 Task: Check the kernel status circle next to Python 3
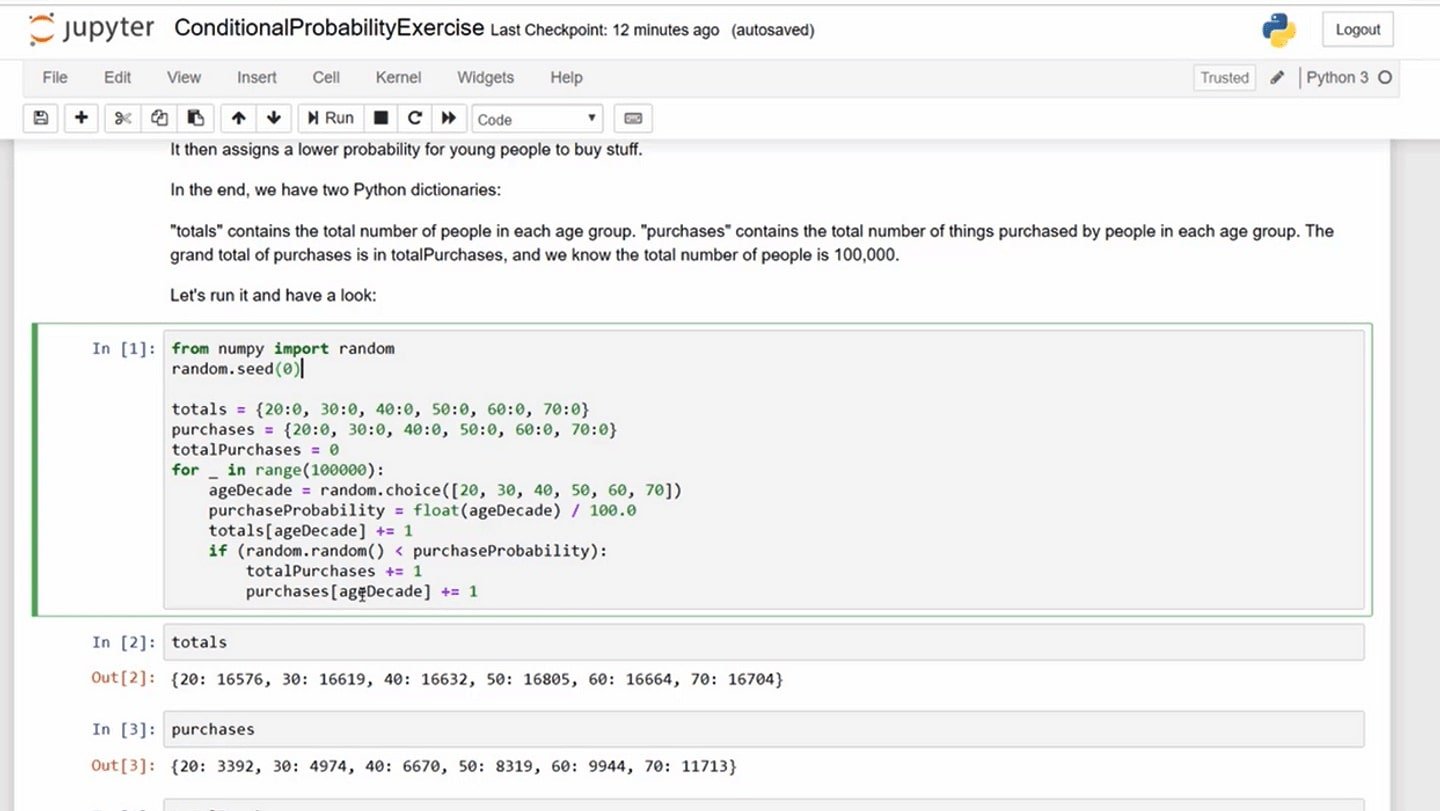tap(1386, 77)
